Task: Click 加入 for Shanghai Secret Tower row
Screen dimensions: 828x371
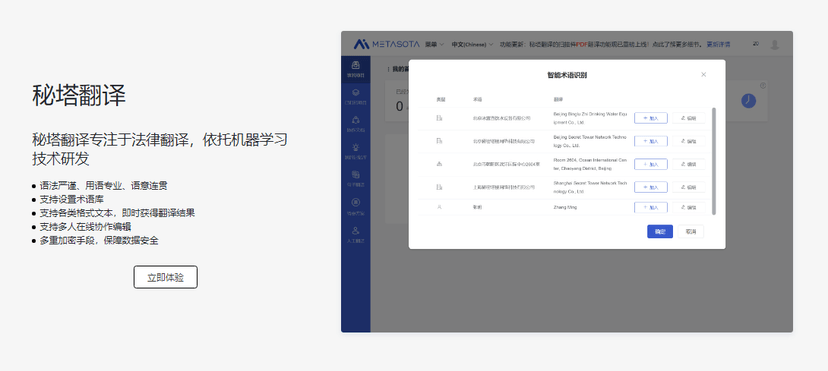Action: tap(651, 187)
